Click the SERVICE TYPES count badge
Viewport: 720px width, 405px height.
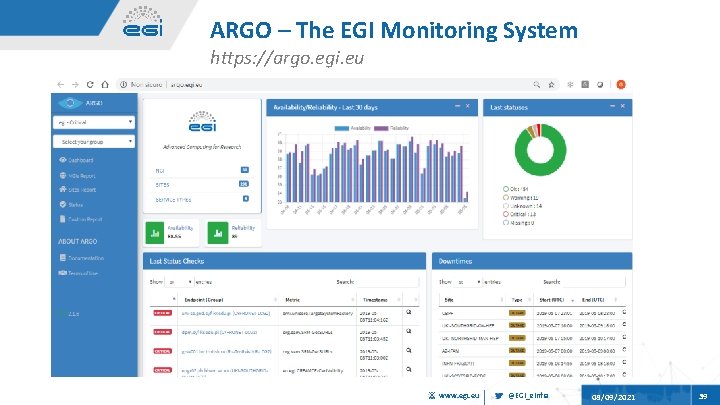[246, 199]
